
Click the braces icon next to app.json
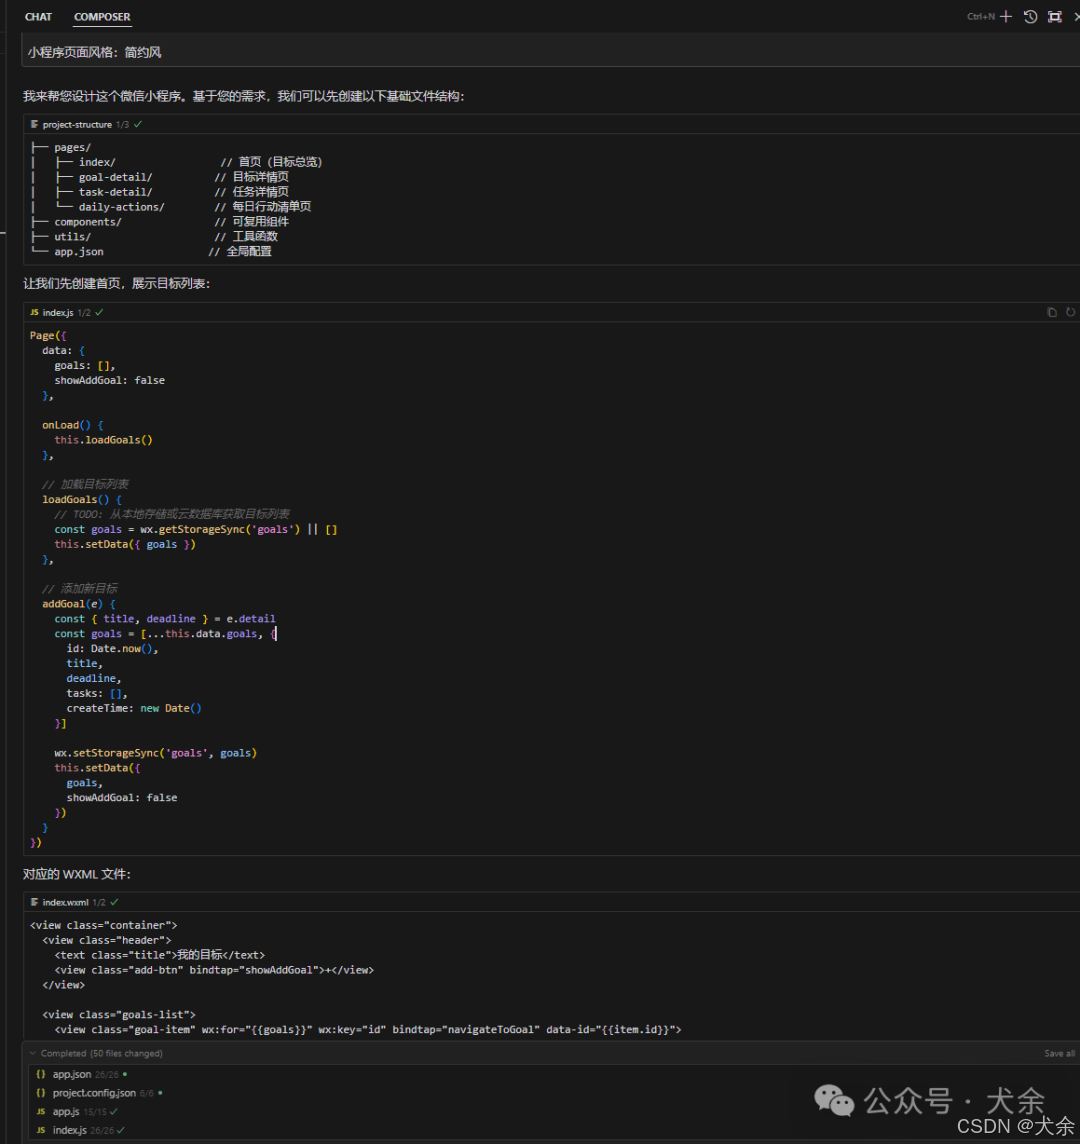[x=41, y=1074]
